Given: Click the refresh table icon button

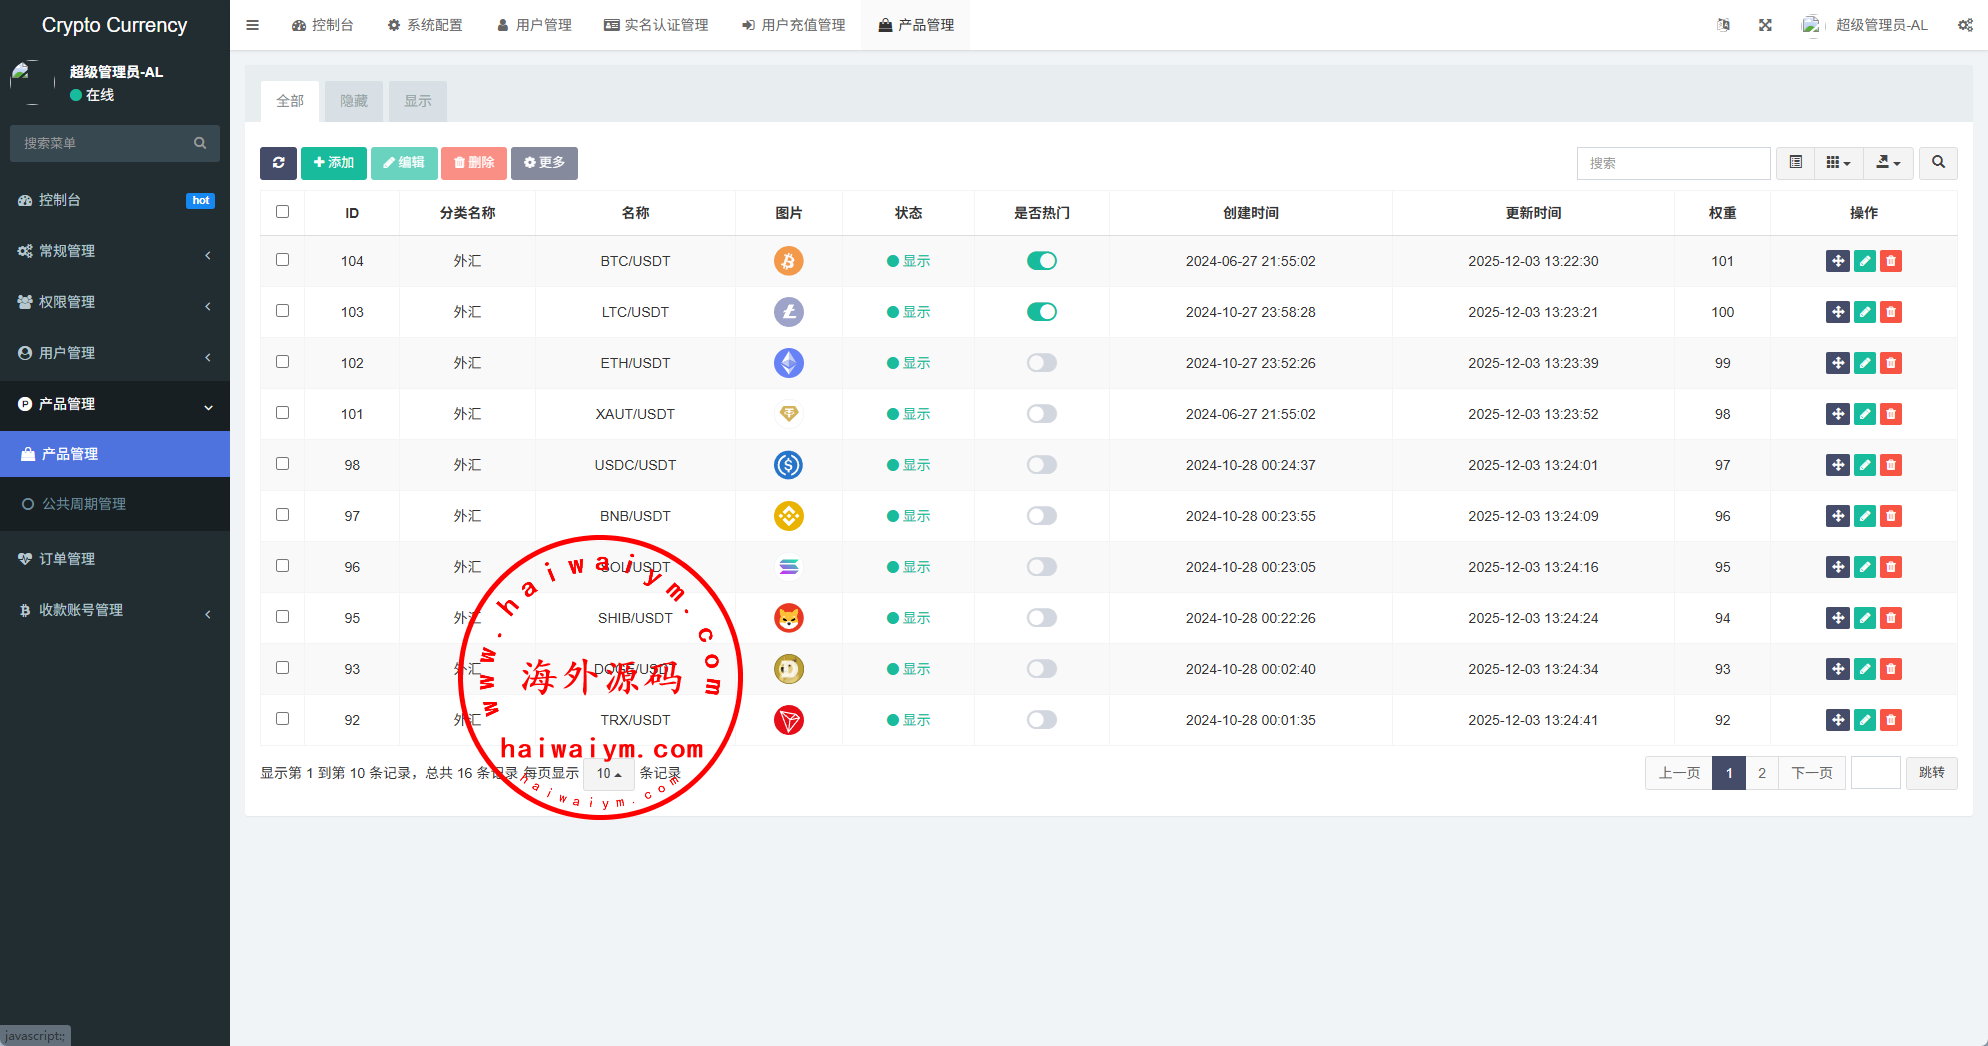Looking at the screenshot, I should (278, 163).
